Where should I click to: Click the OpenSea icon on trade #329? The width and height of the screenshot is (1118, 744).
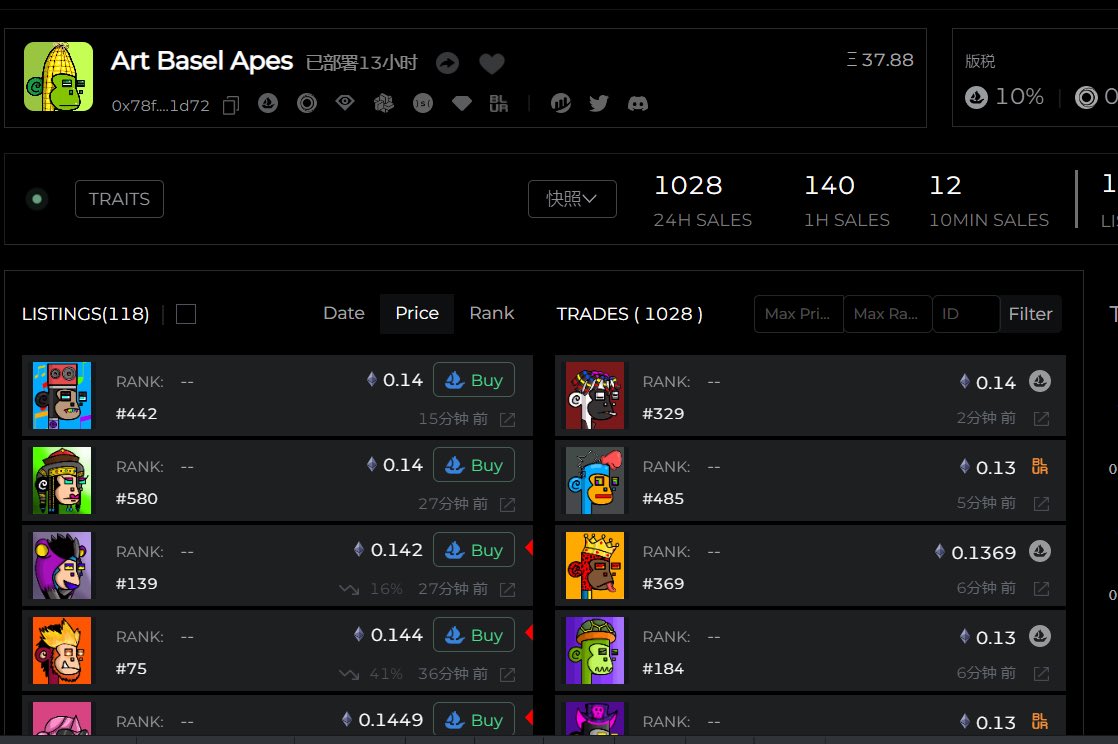1040,382
